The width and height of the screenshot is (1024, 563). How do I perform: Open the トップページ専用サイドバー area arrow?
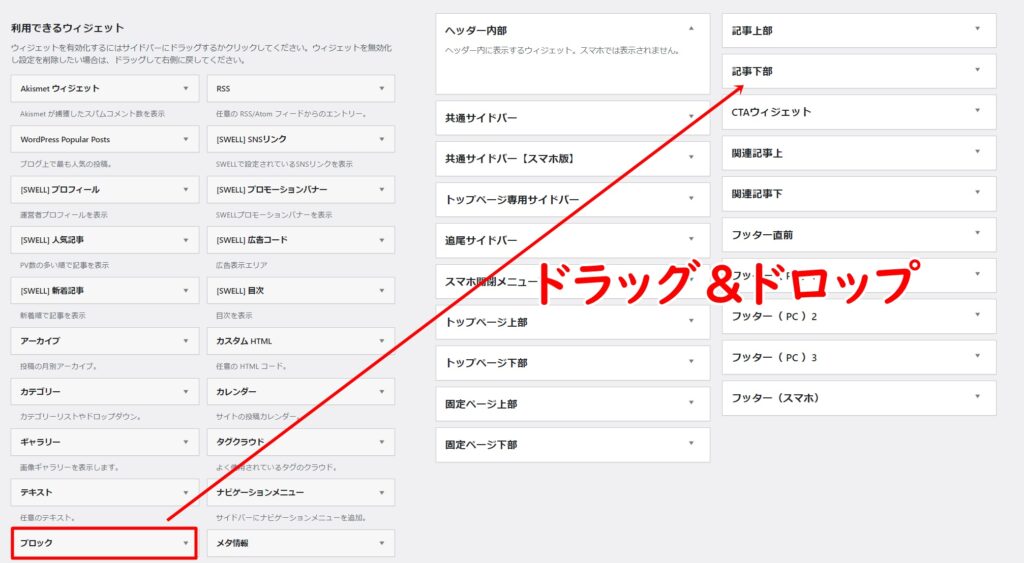(690, 200)
